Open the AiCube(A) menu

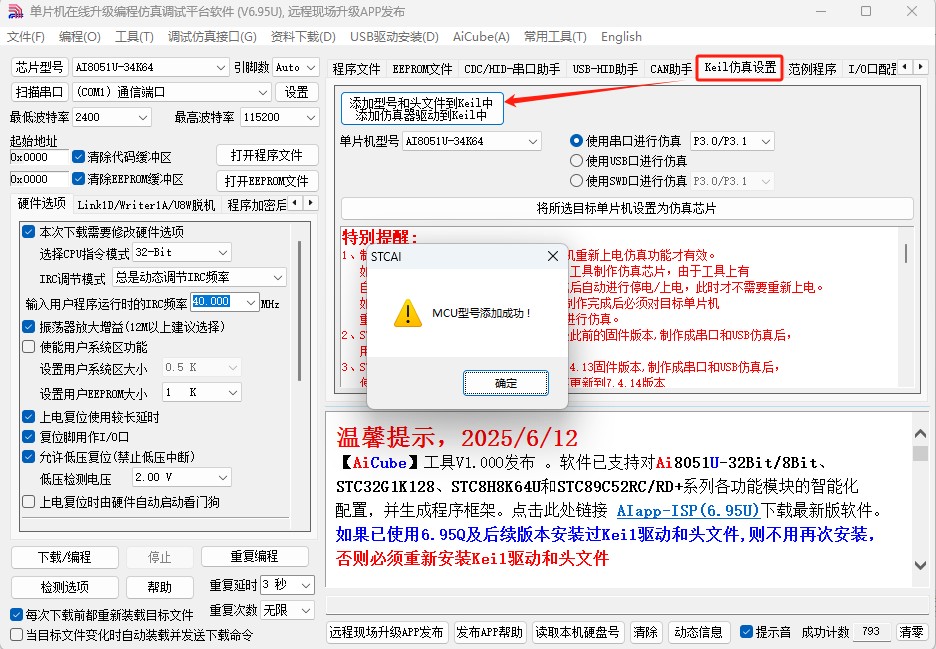pyautogui.click(x=481, y=37)
